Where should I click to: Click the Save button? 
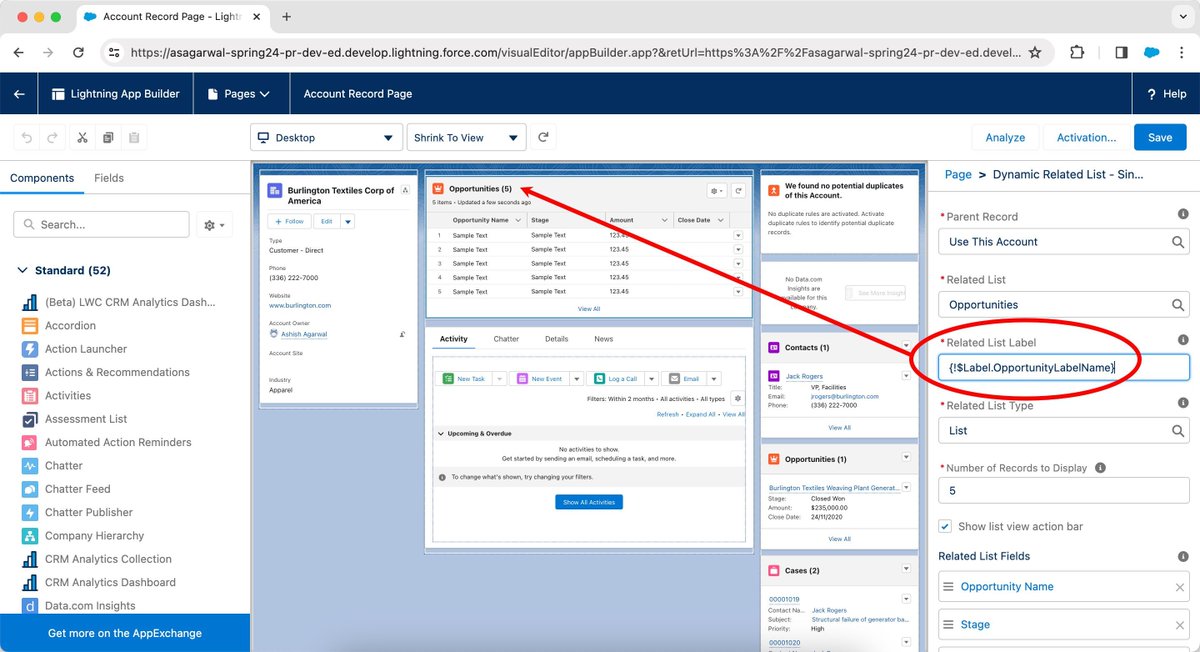click(1160, 138)
